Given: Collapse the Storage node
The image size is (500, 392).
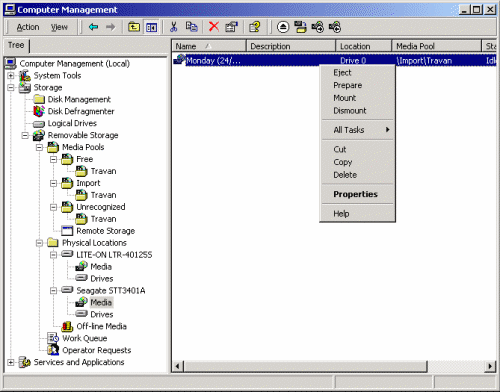Looking at the screenshot, I should (x=11, y=88).
